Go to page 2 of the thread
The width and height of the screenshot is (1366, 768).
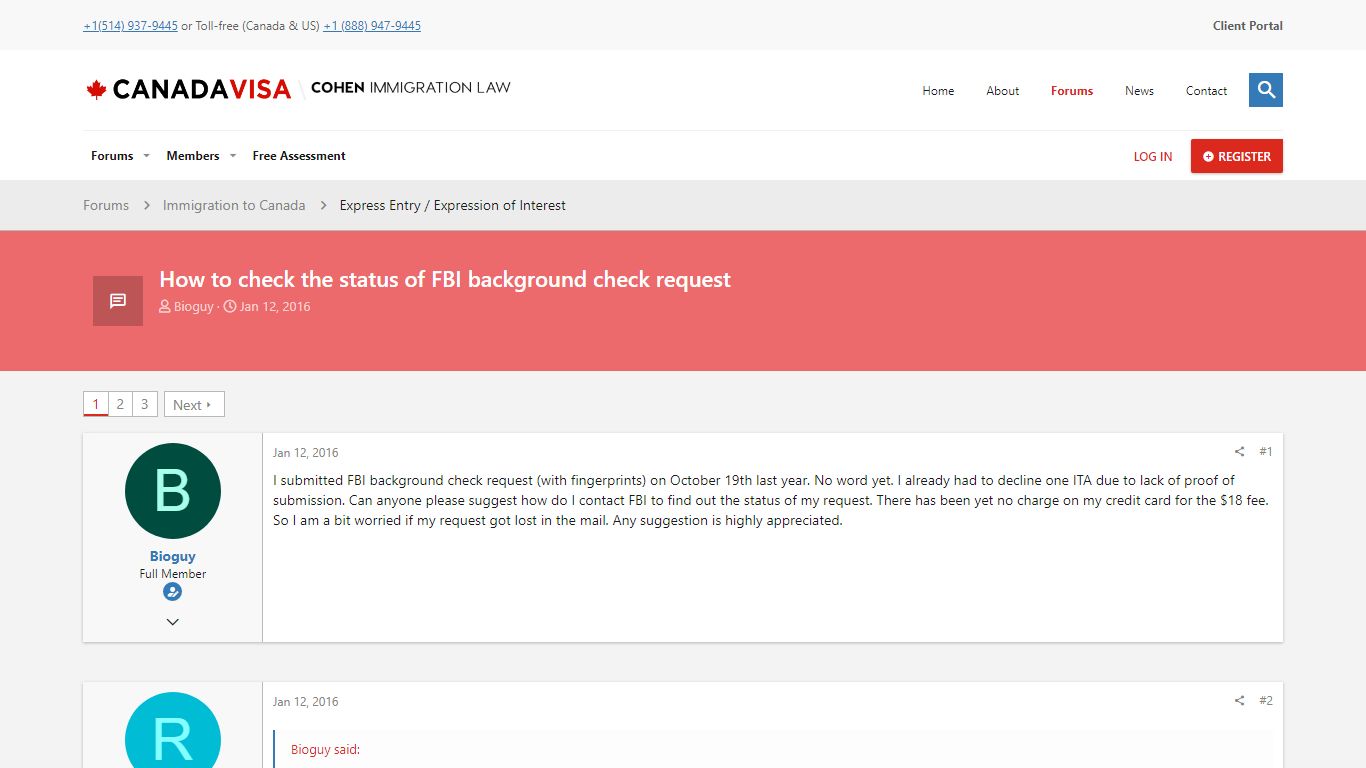[120, 404]
